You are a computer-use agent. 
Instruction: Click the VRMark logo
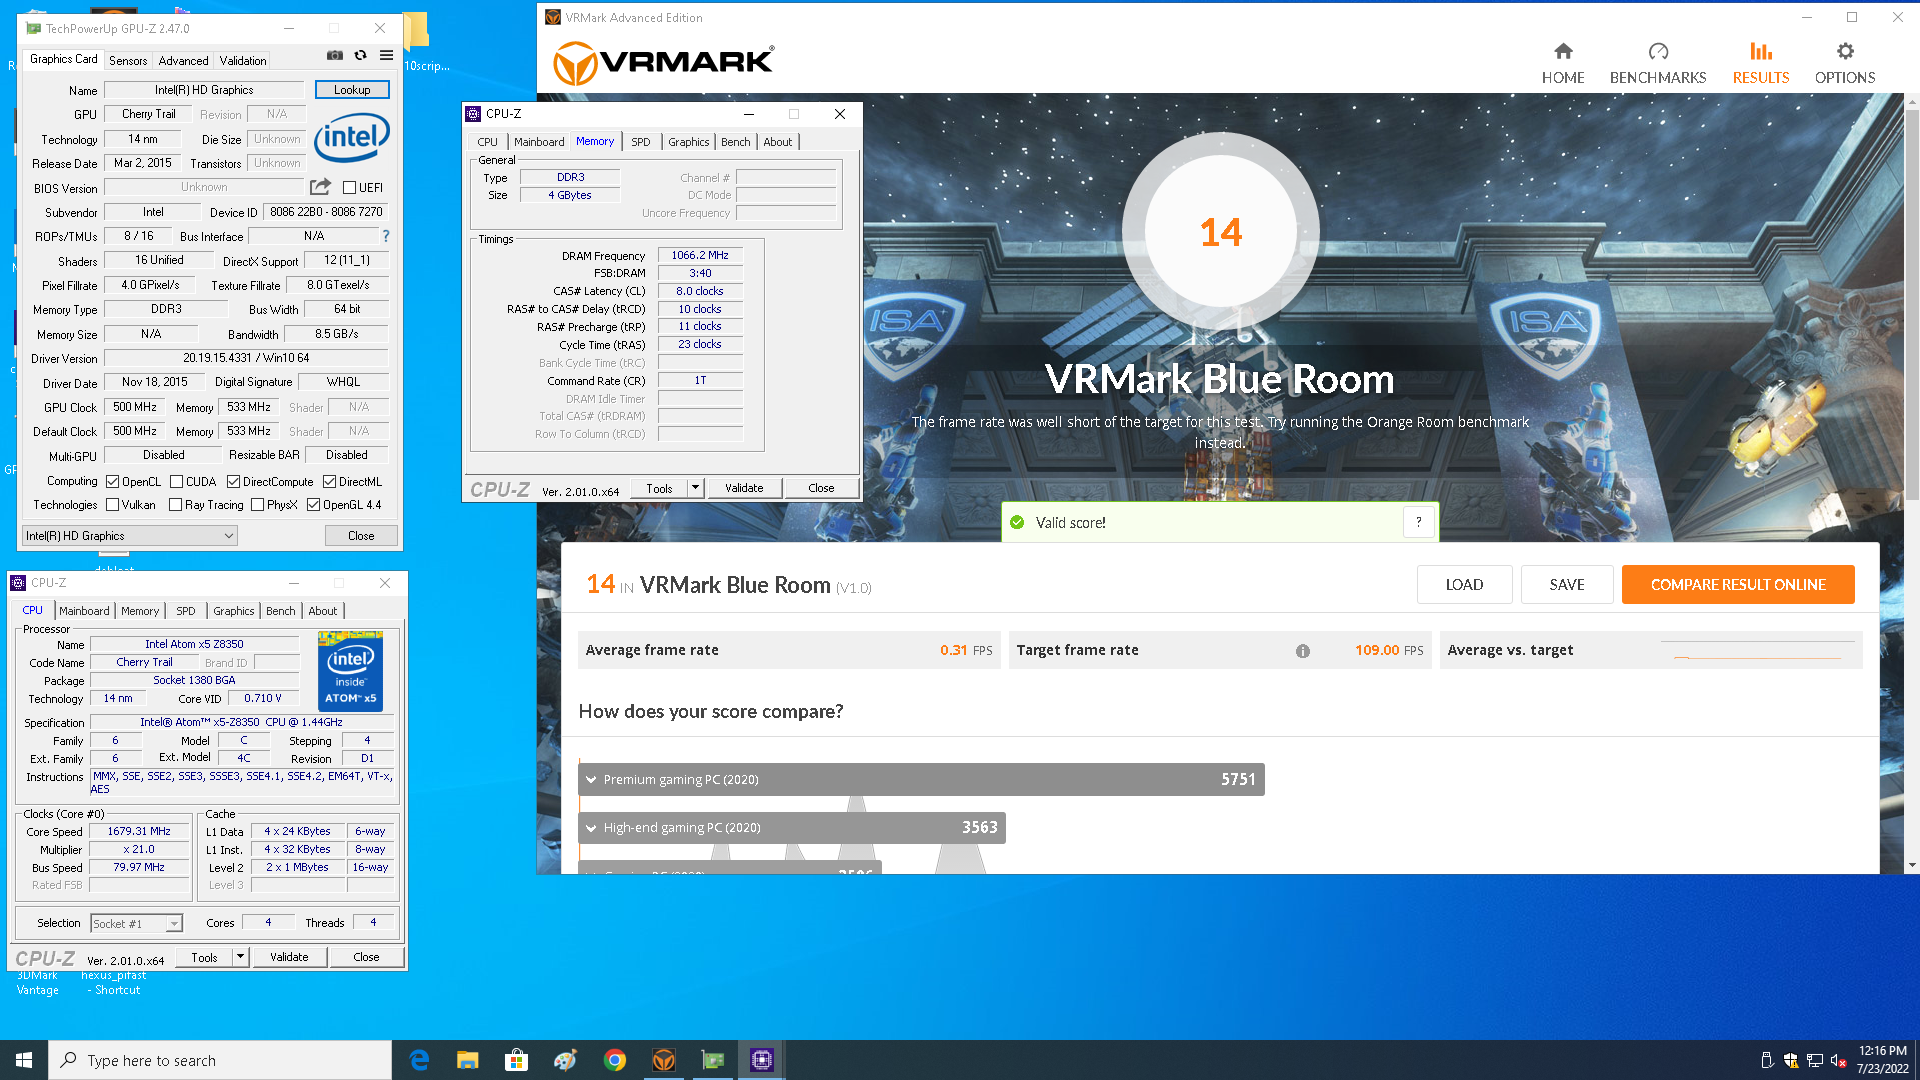click(x=663, y=63)
